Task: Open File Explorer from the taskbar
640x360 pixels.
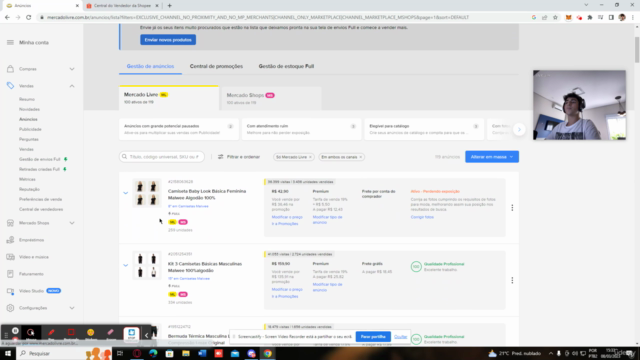Action: point(186,353)
